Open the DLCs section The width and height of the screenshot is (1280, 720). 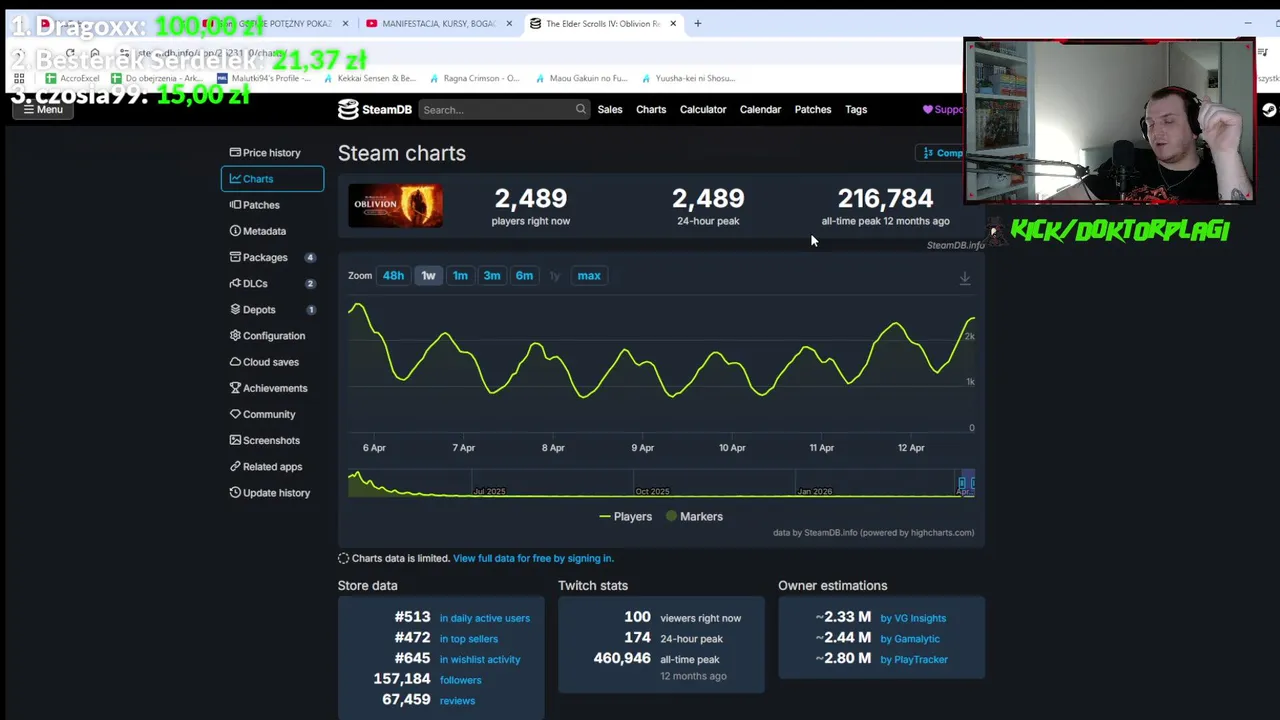pos(272,283)
